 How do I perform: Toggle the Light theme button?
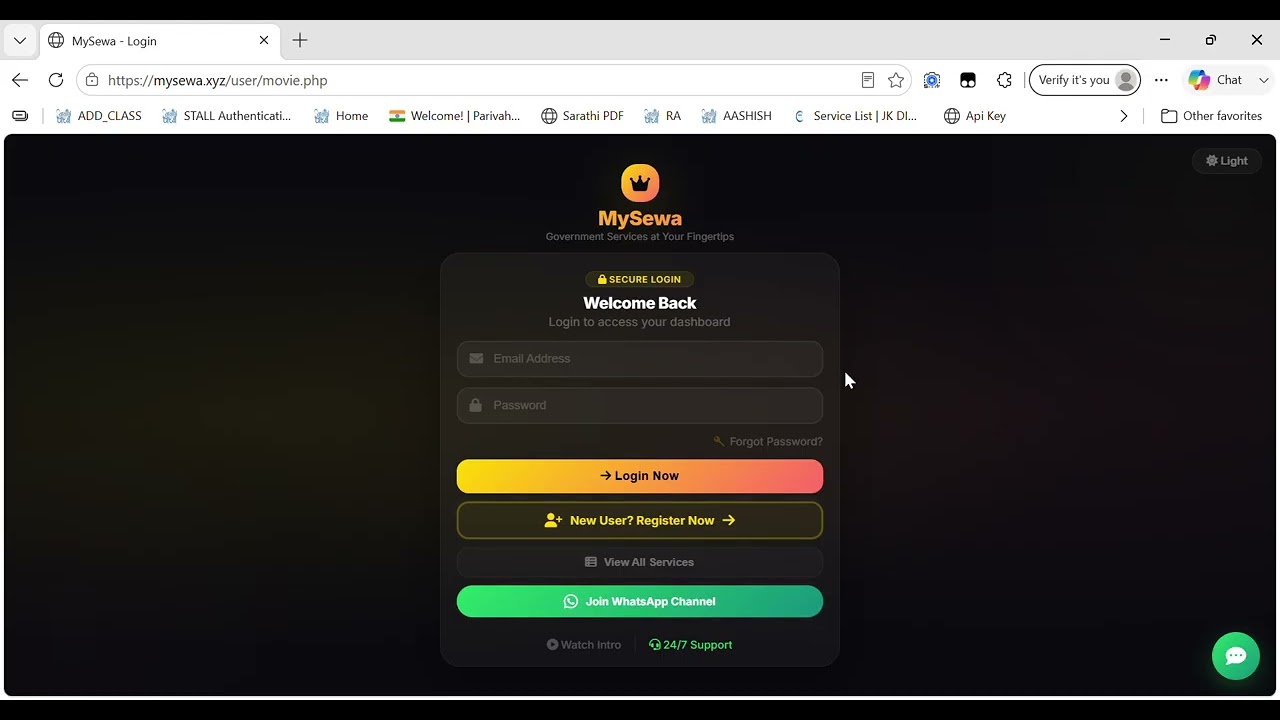1227,161
